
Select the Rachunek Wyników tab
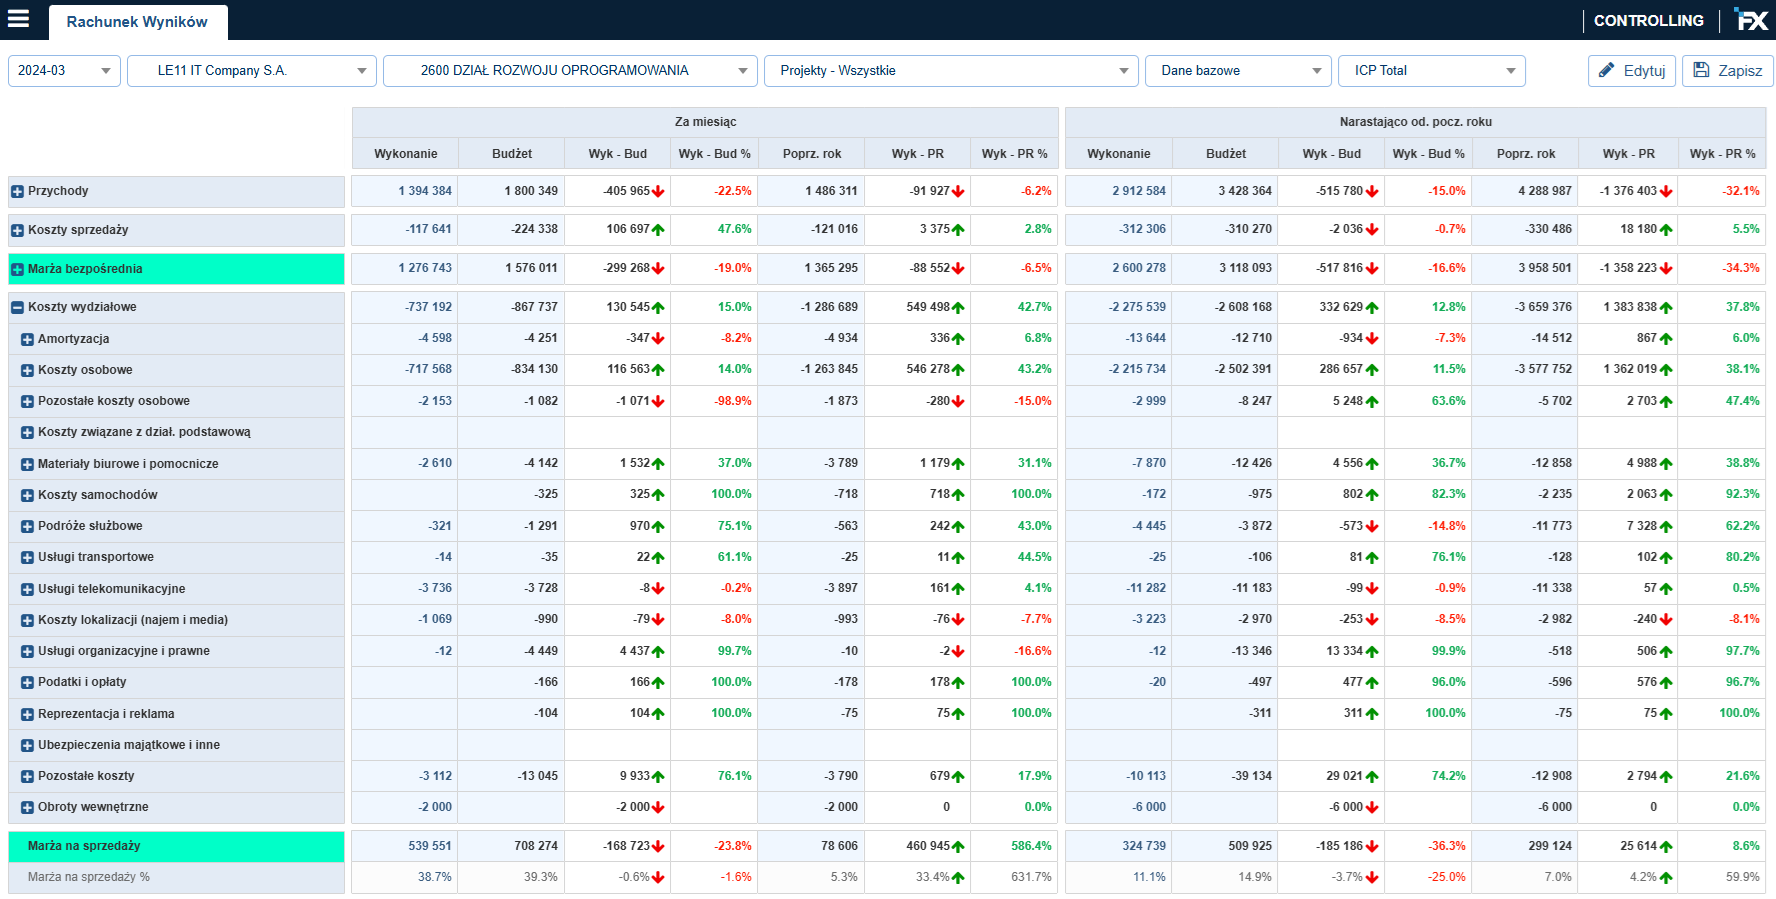[137, 22]
